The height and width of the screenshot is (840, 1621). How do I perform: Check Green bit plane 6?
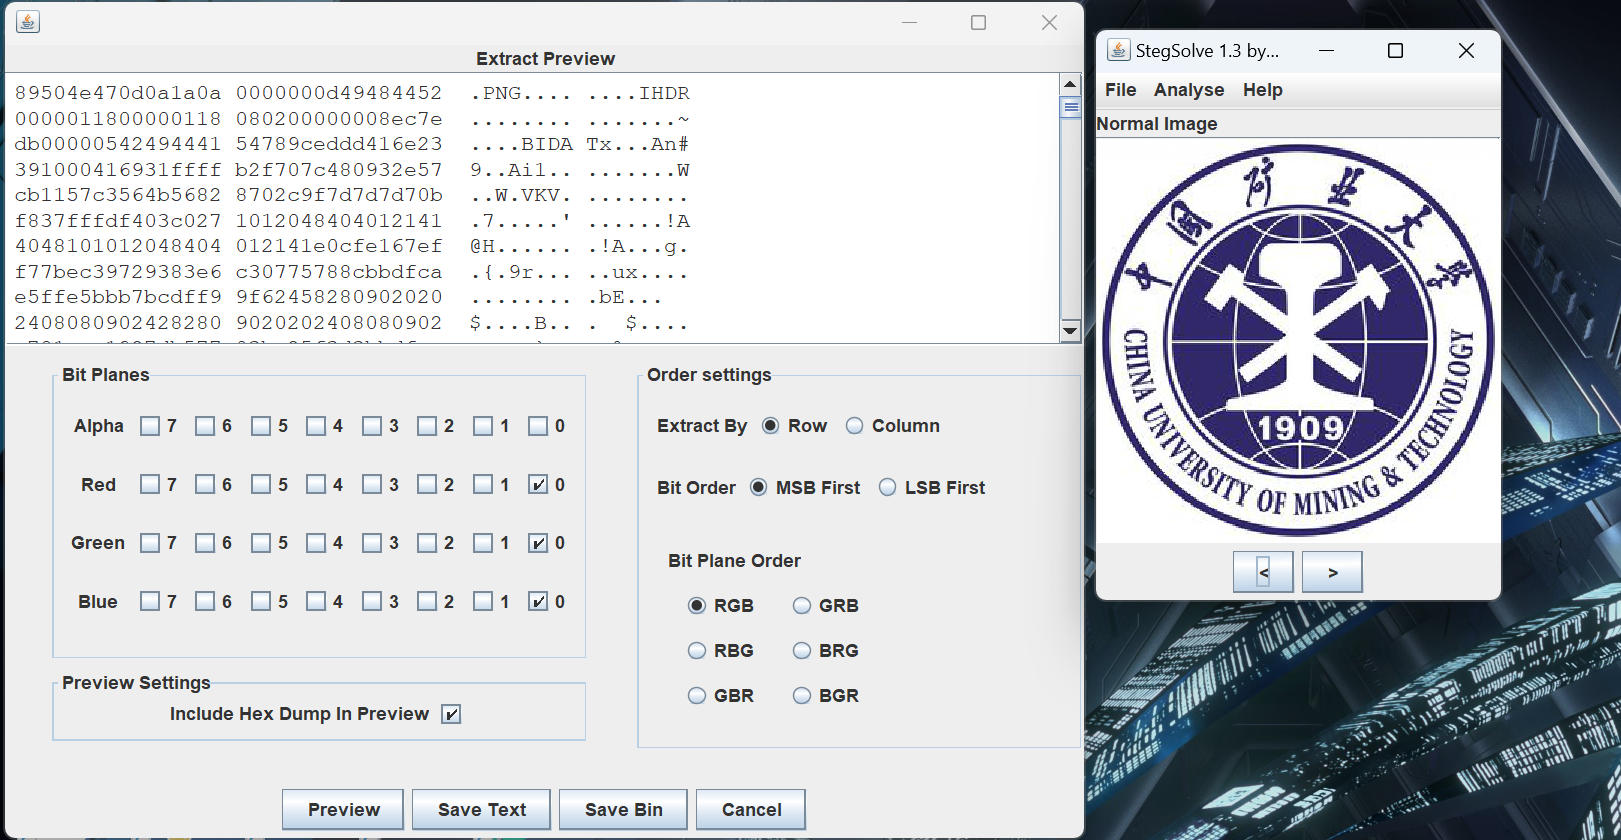(205, 543)
